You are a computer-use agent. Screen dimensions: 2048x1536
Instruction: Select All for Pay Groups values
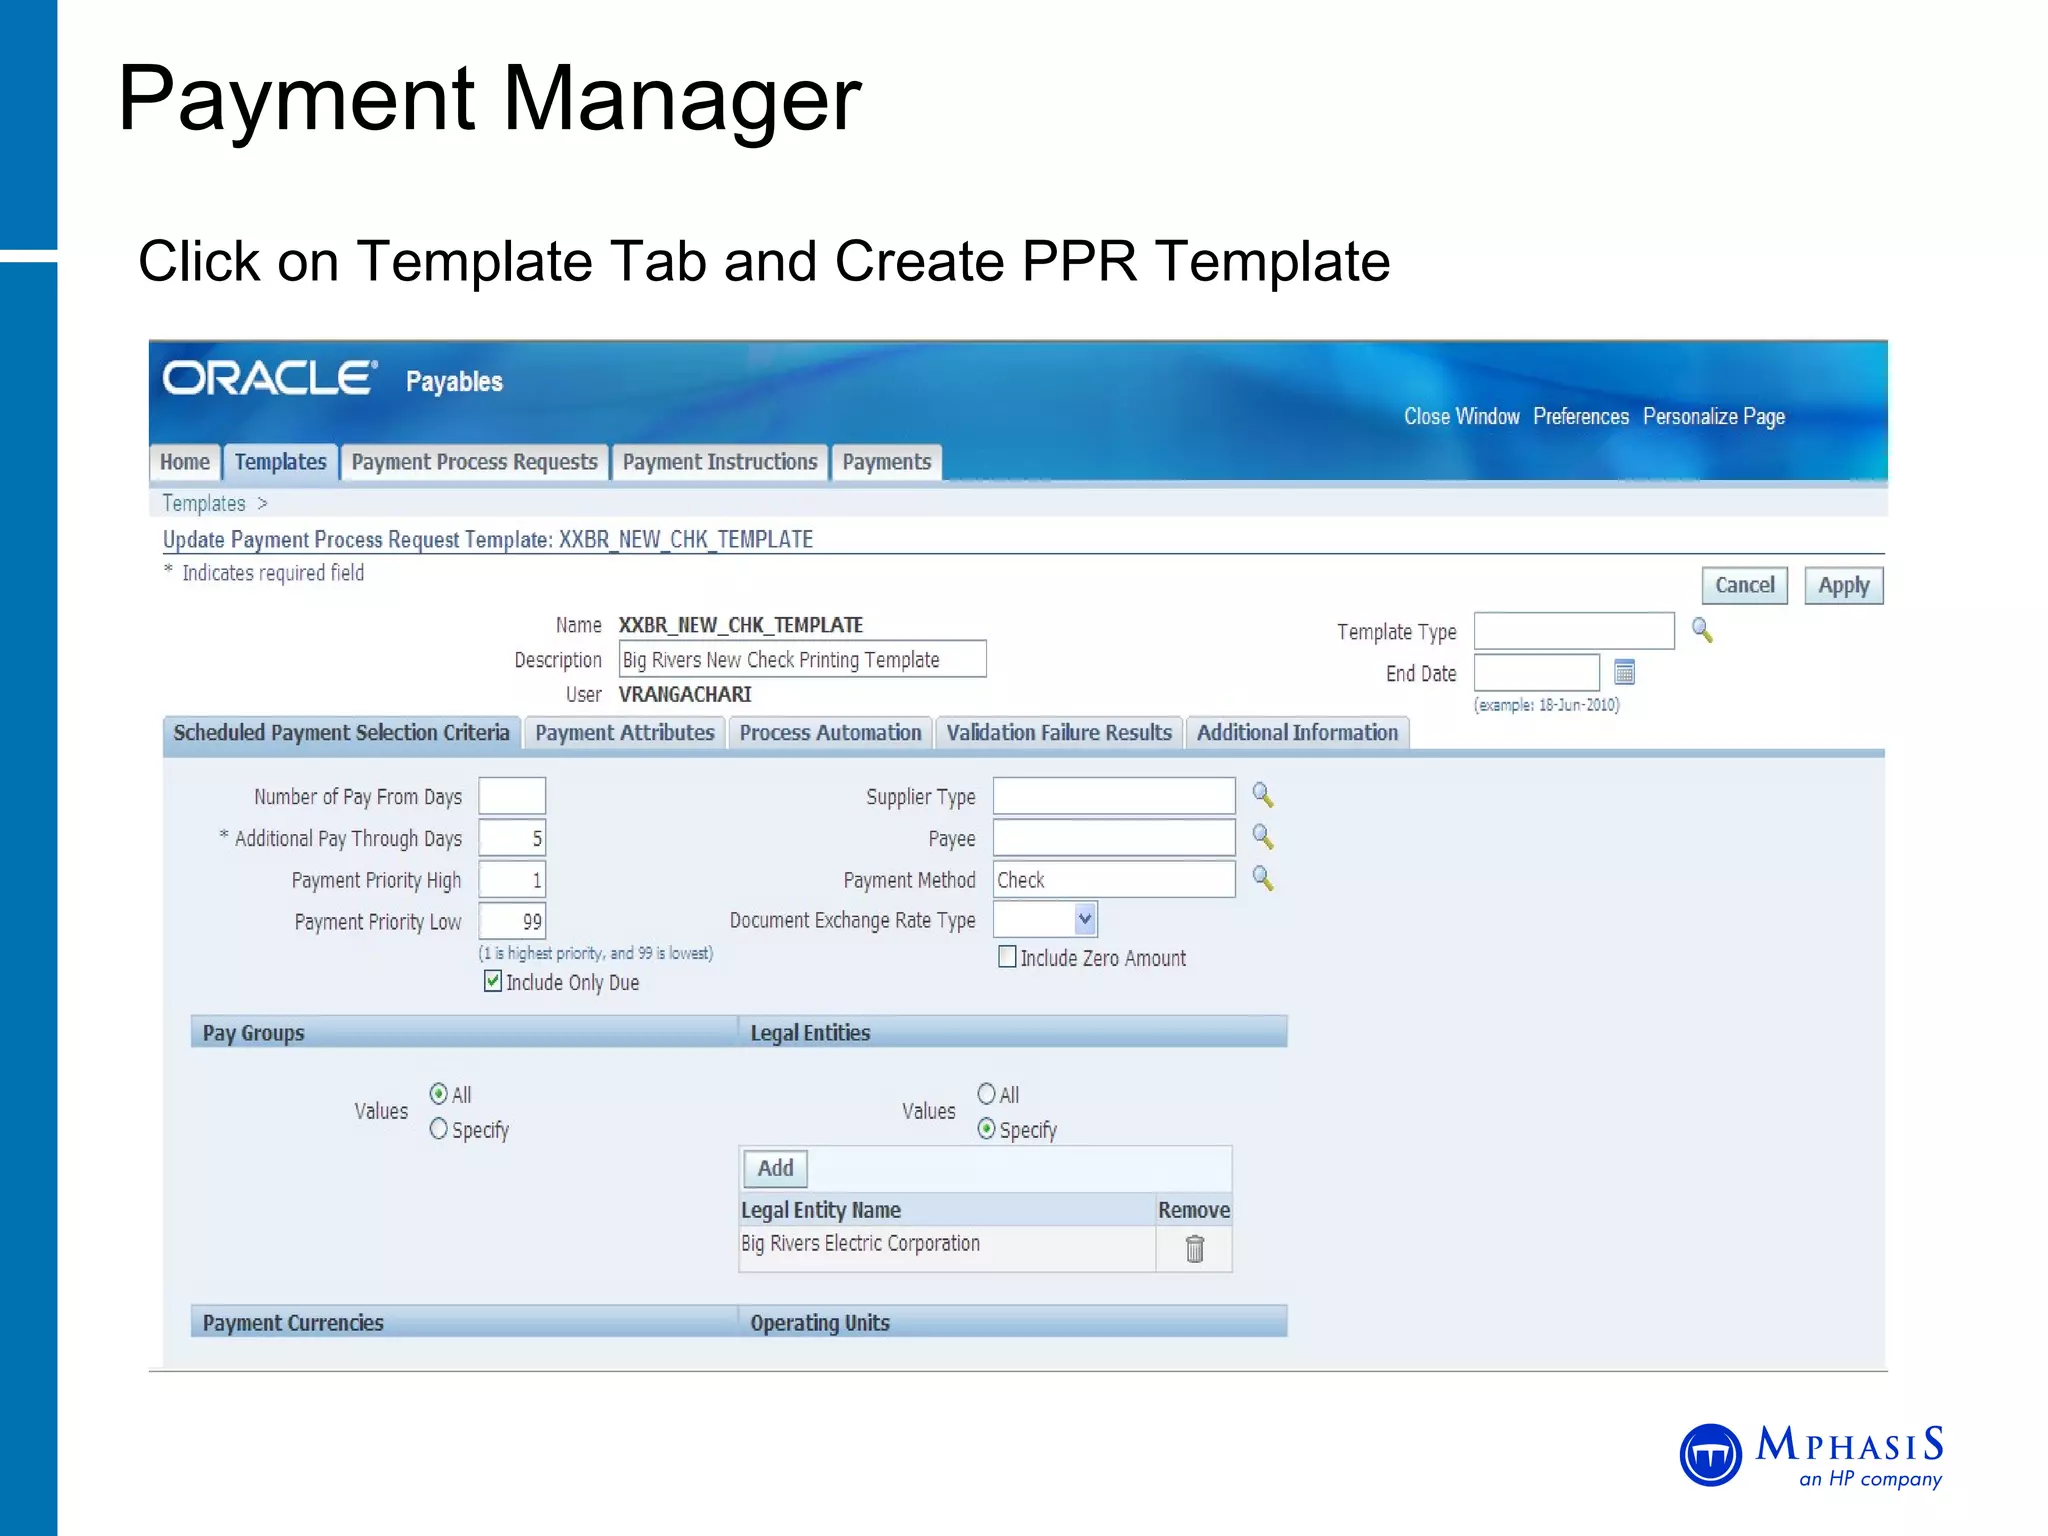coord(438,1093)
